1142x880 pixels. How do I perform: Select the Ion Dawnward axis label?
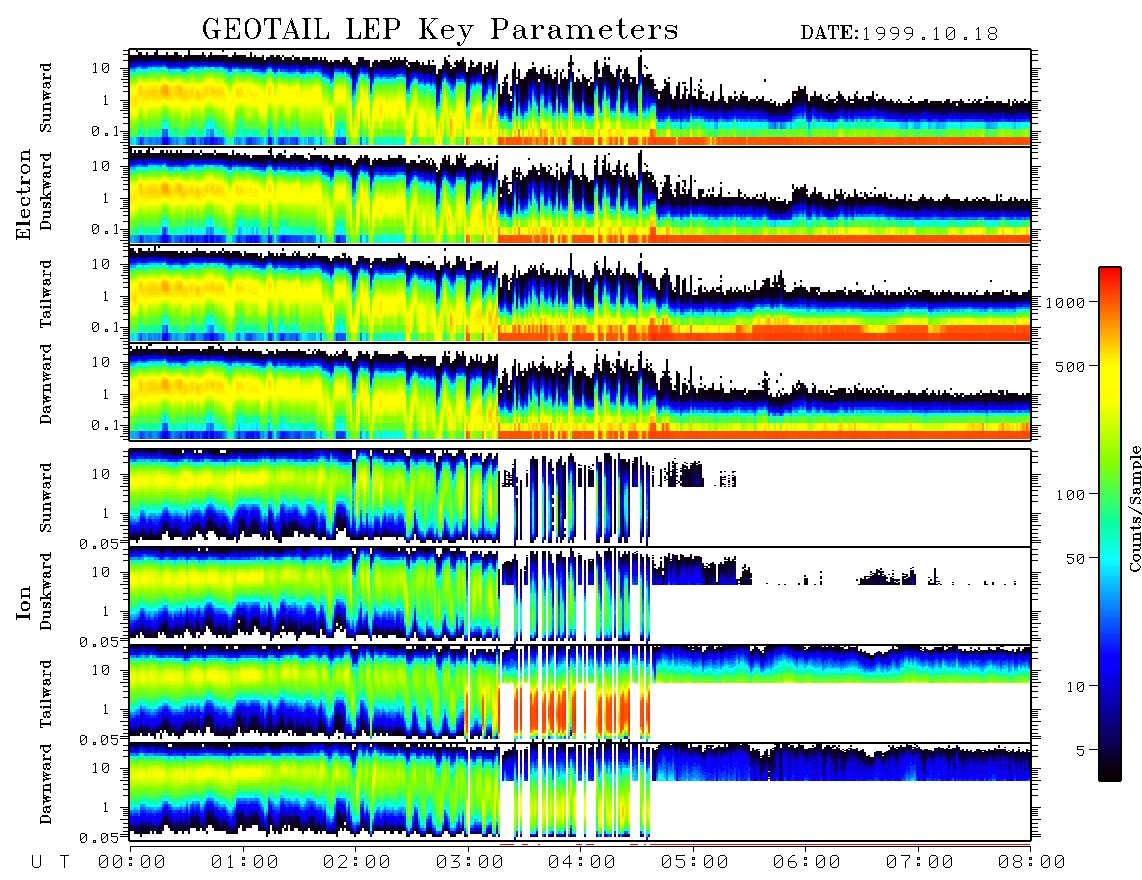click(x=46, y=784)
